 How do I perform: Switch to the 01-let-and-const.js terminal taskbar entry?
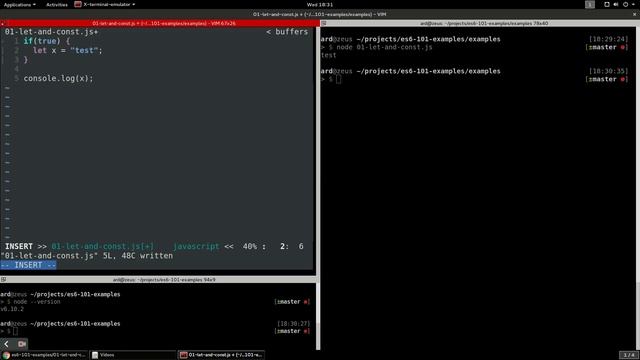(x=221, y=355)
